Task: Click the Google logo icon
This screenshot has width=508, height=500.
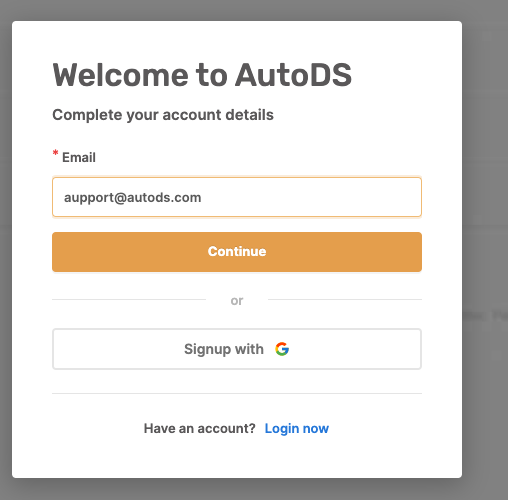Action: tap(282, 349)
